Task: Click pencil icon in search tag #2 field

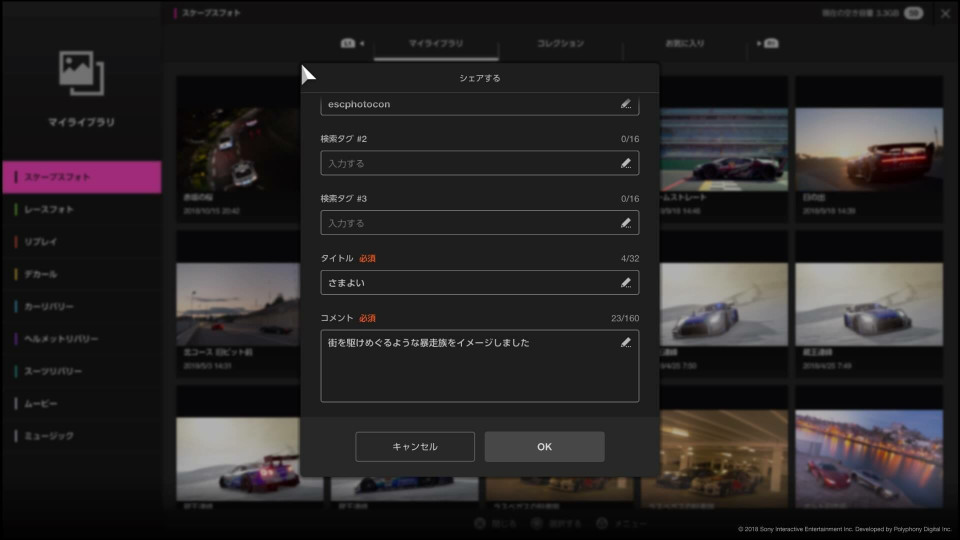Action: pos(626,163)
